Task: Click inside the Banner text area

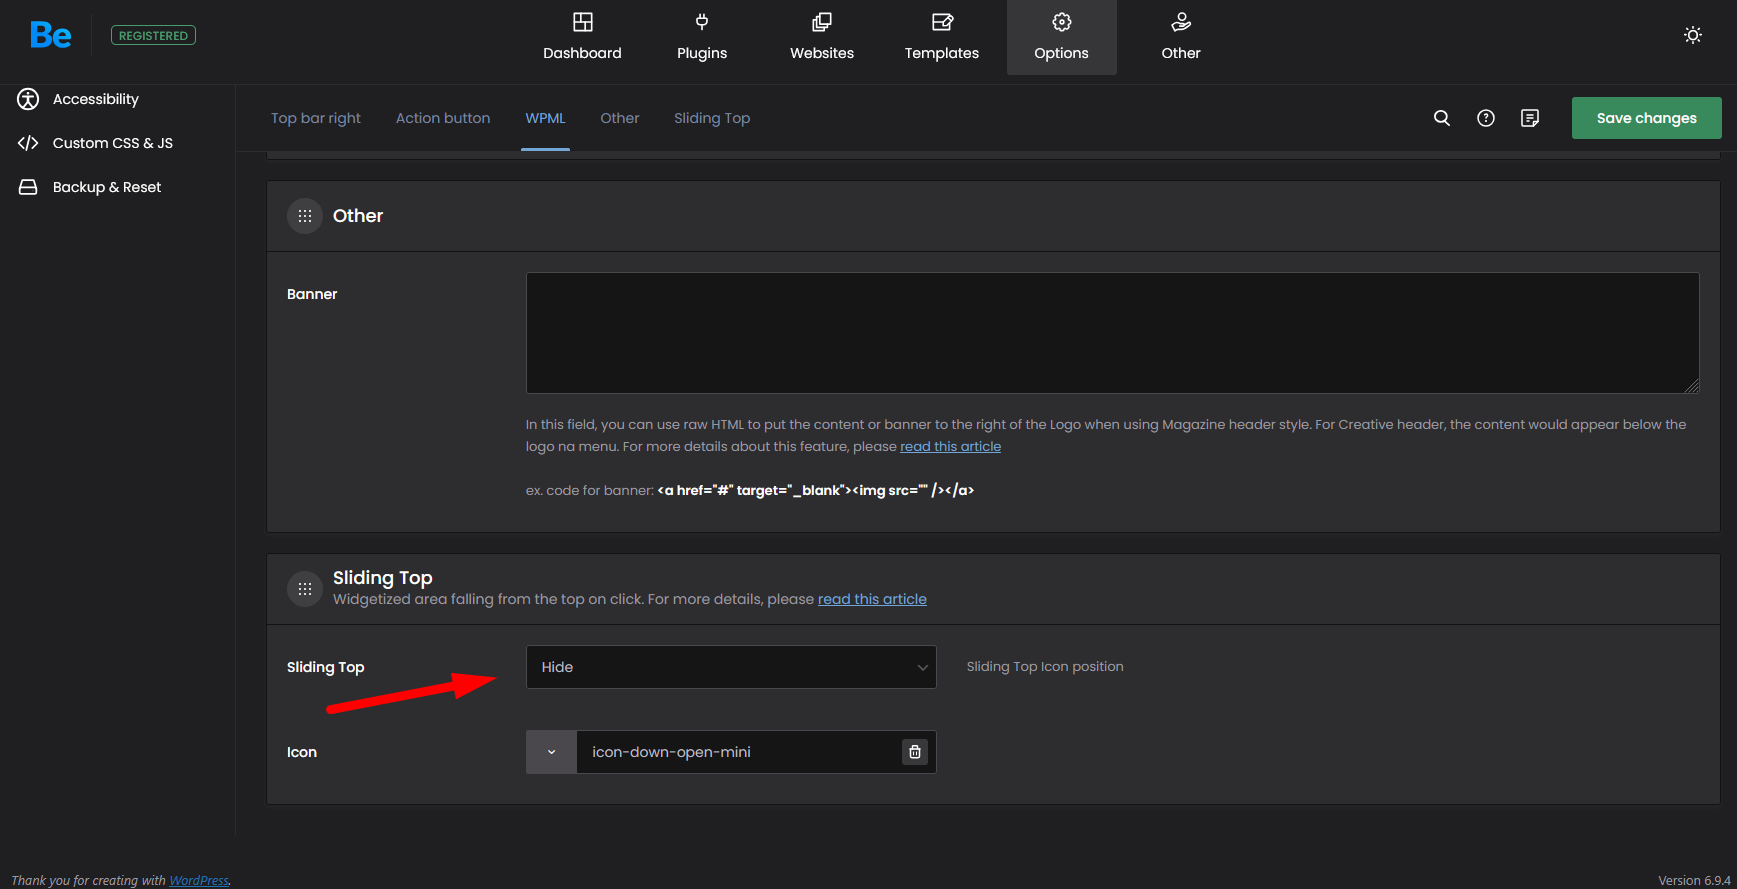Action: (1112, 333)
